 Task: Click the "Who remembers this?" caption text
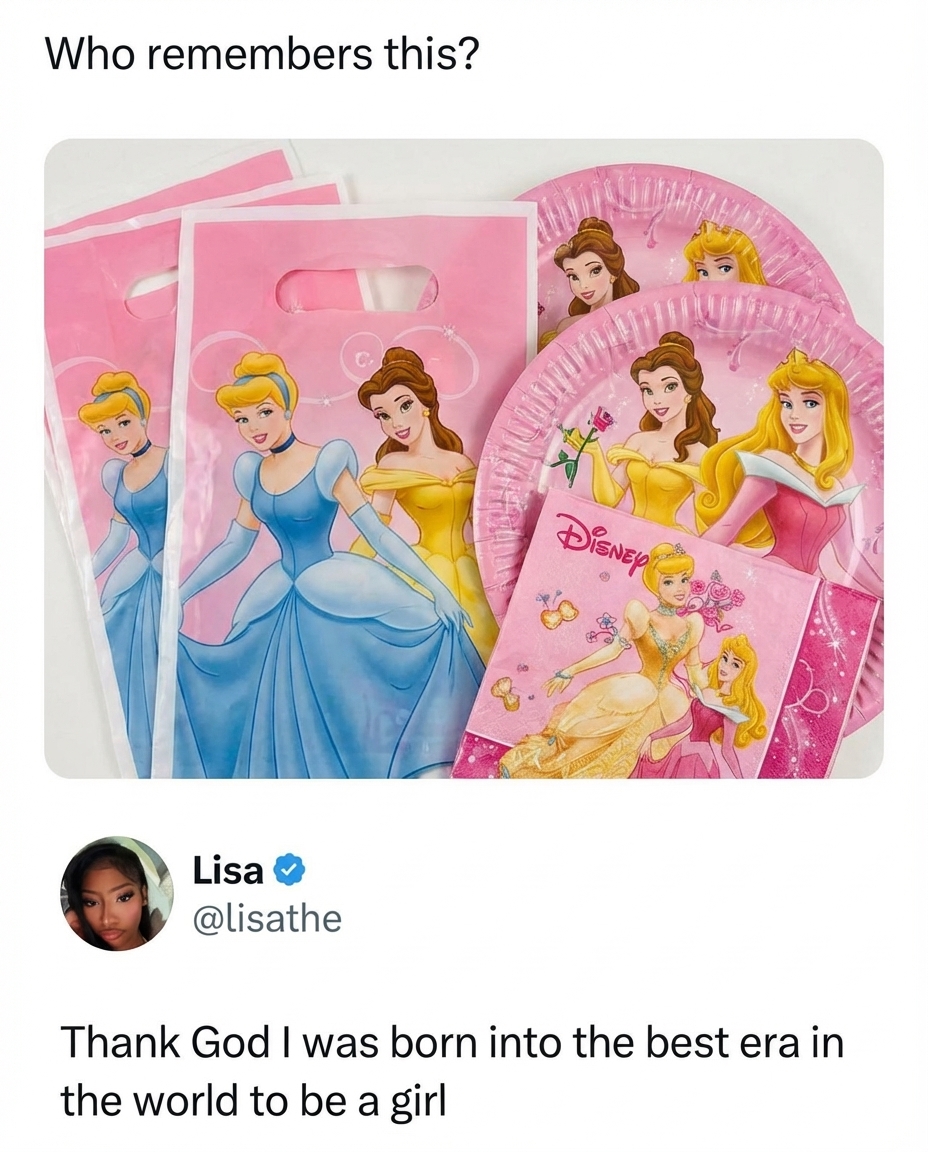[x=262, y=54]
